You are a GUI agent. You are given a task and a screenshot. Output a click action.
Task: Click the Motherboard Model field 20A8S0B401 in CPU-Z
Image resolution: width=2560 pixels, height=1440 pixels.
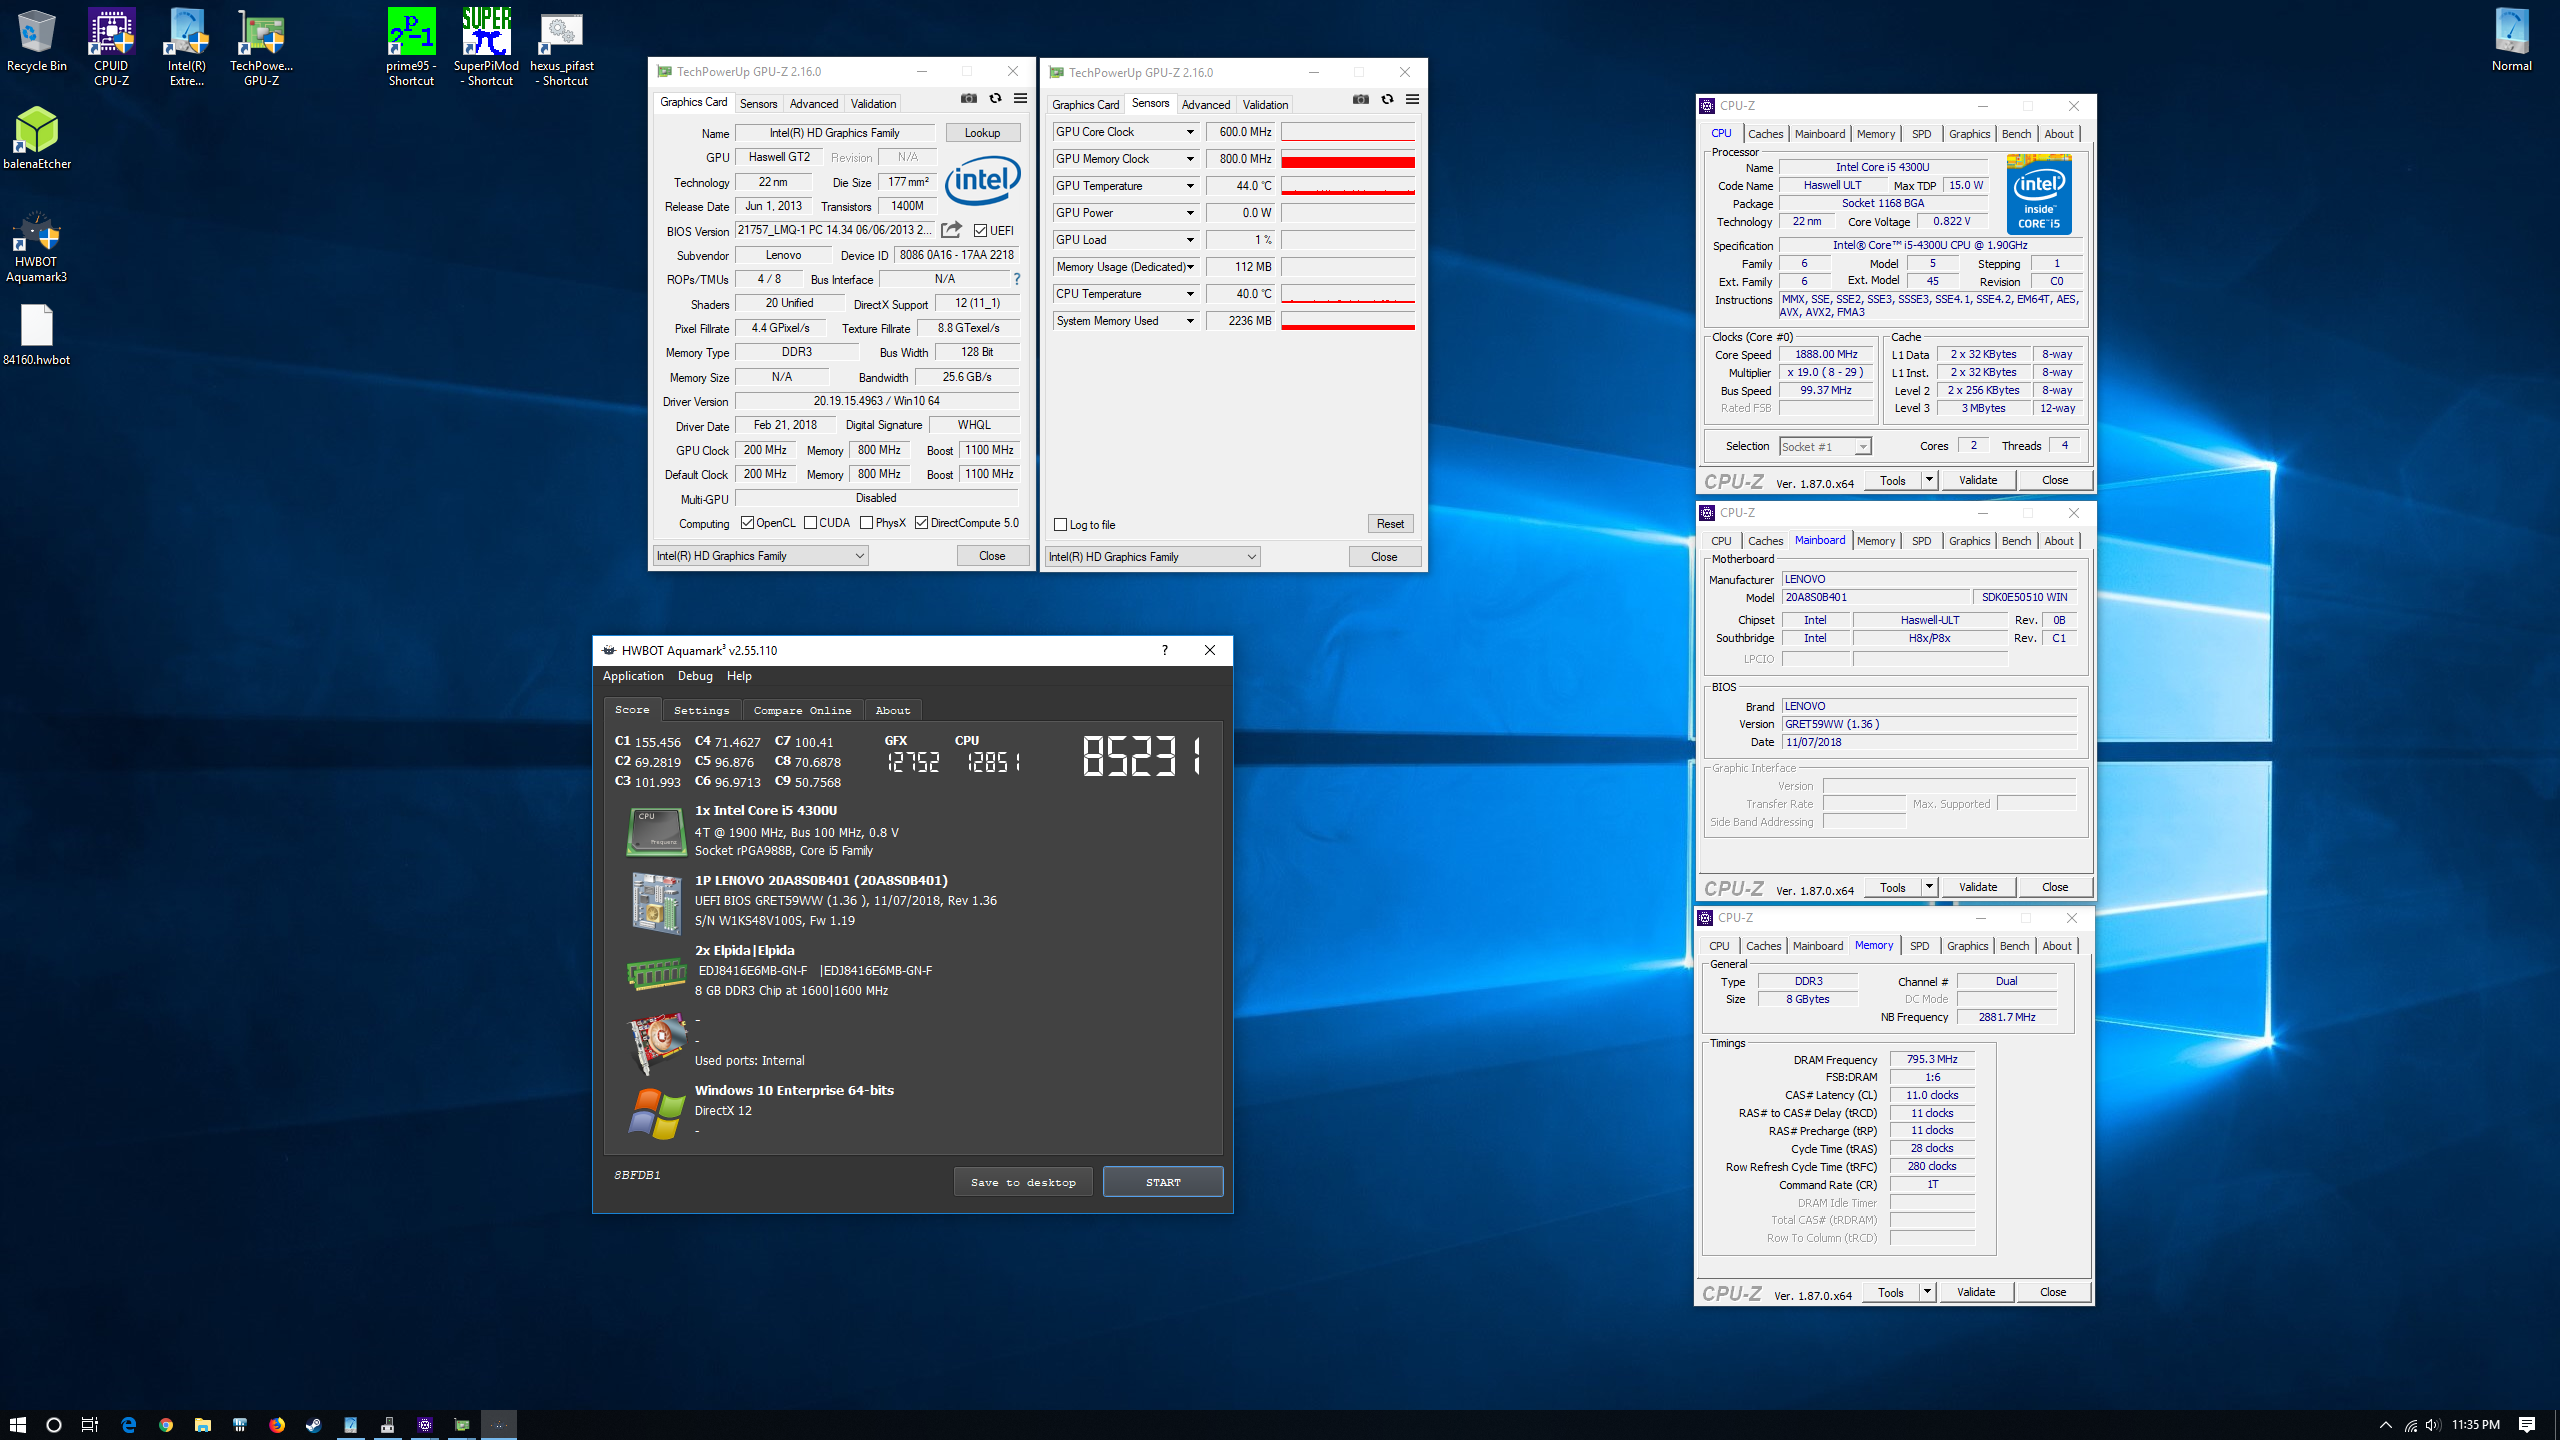pyautogui.click(x=1876, y=597)
